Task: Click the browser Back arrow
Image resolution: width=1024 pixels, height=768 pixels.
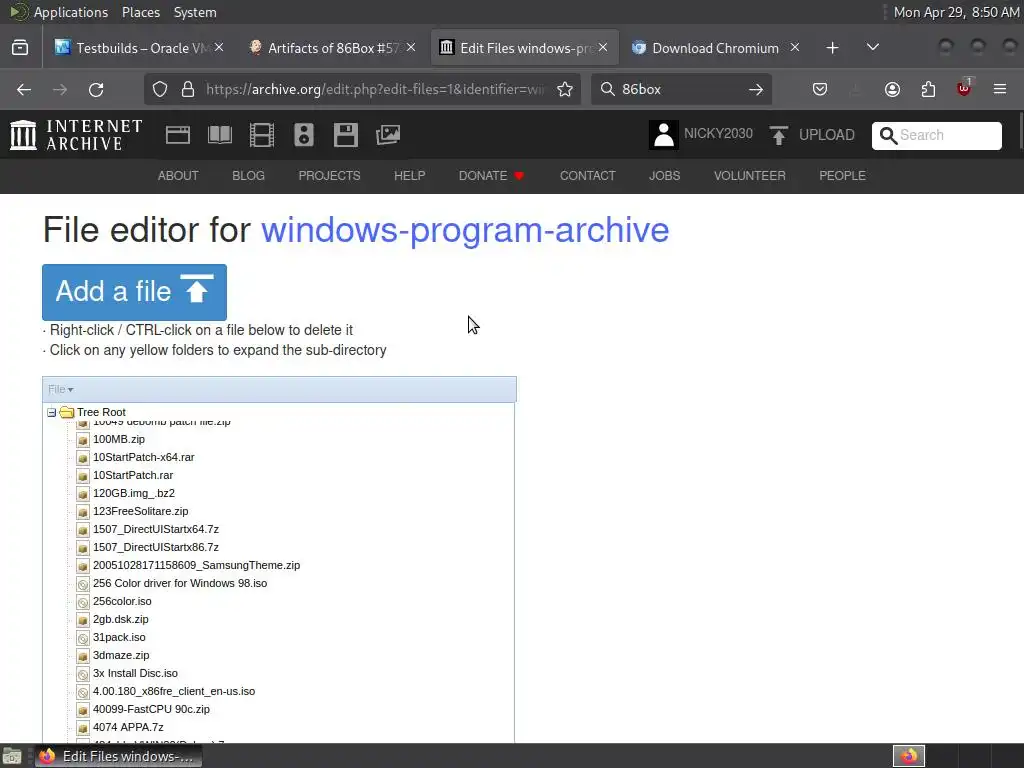Action: [24, 89]
